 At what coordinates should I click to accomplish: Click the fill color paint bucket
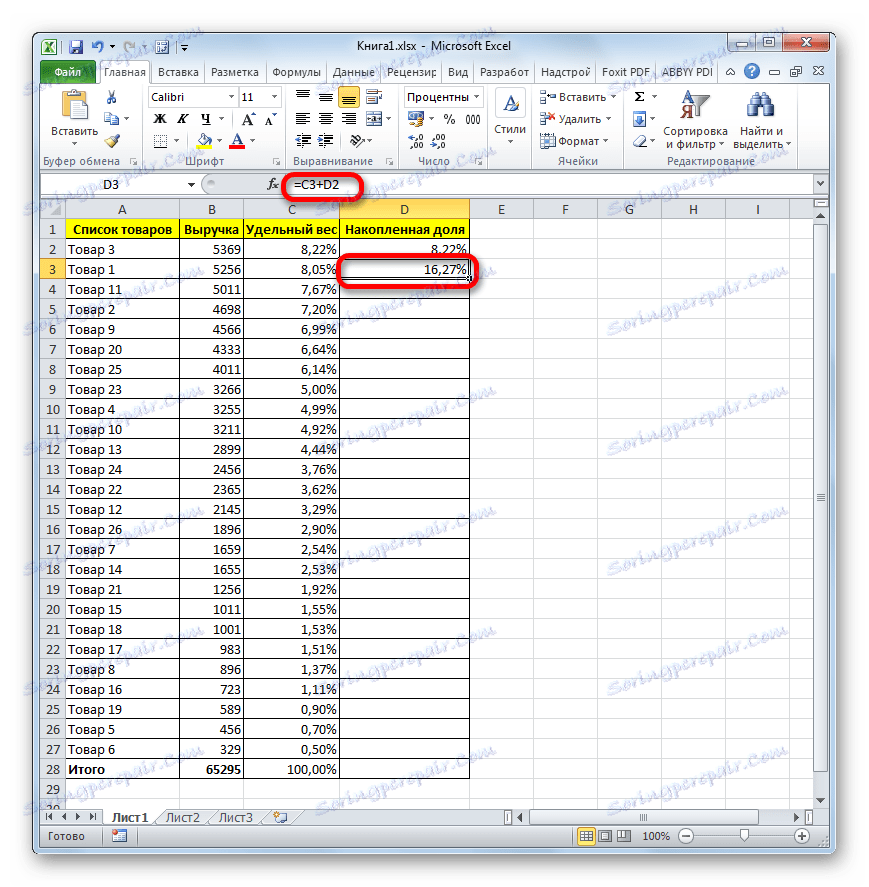[204, 141]
